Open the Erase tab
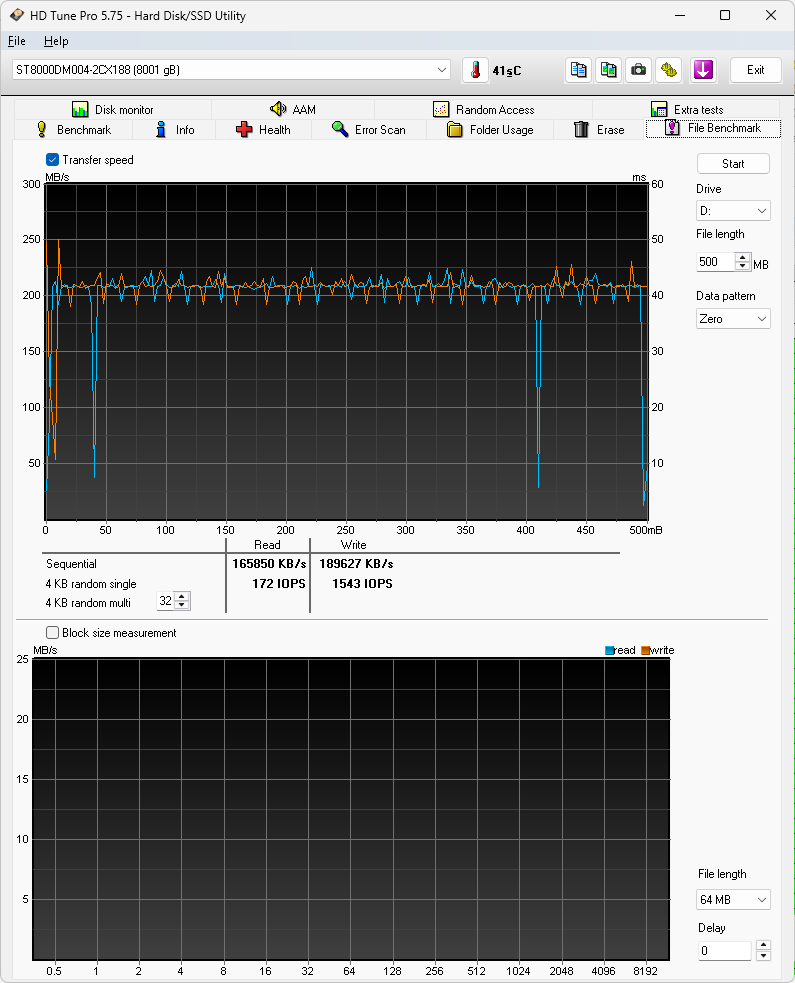The image size is (795, 983). (x=599, y=130)
